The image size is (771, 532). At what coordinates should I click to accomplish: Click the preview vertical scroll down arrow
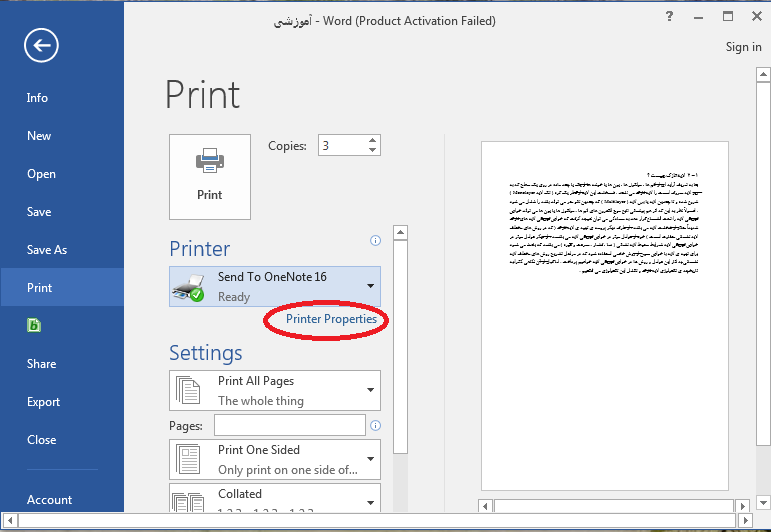(763, 503)
